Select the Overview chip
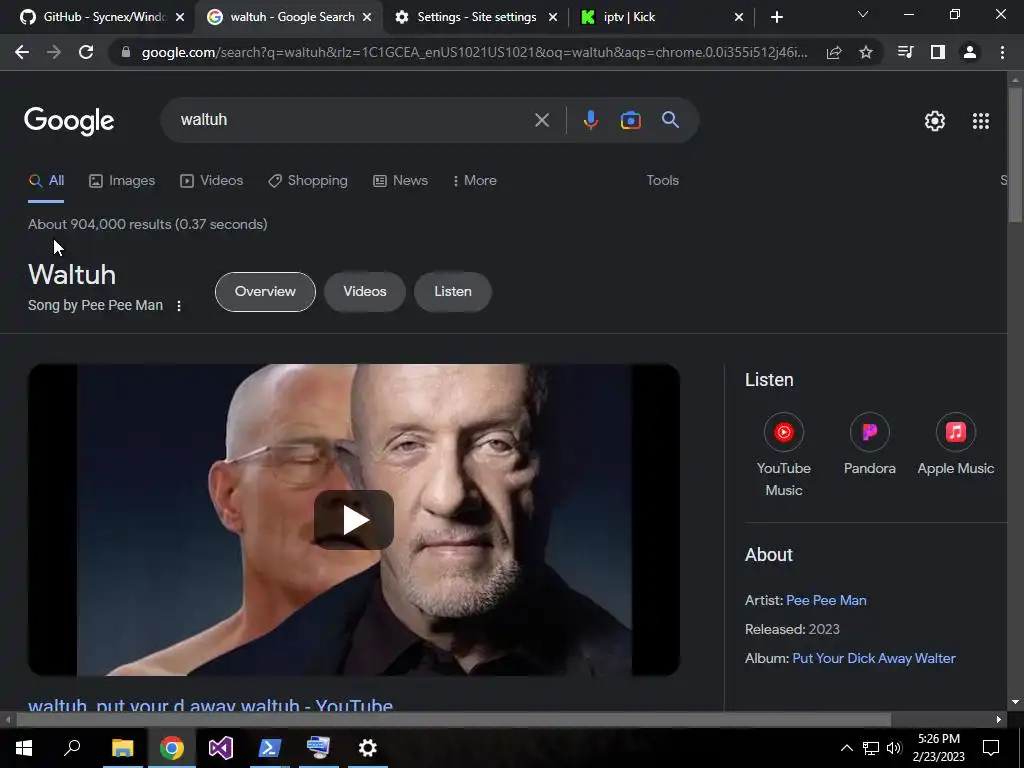Viewport: 1024px width, 768px height. (x=265, y=291)
